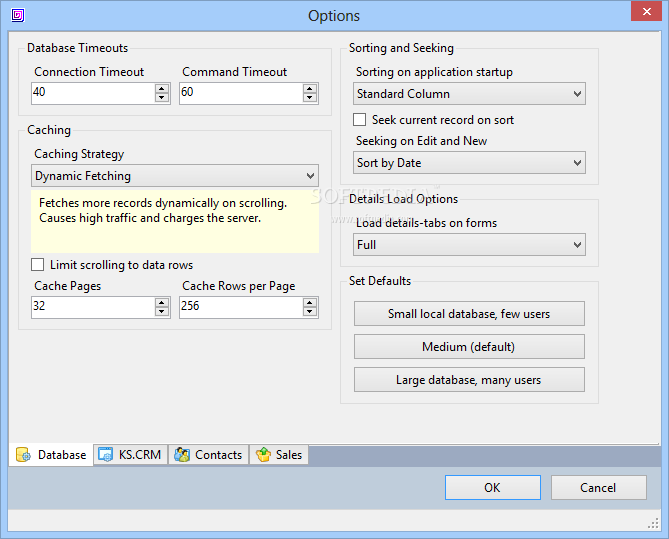Switch to the KS.CRM tab
The image size is (669, 539).
tap(130, 455)
